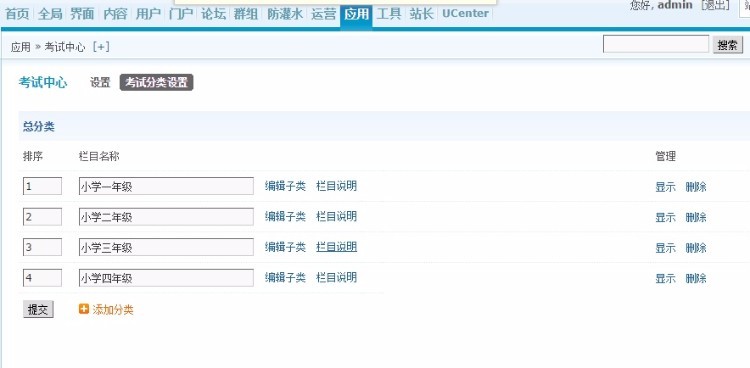750x368 pixels.
Task: Go to the 内容 tab
Action: coord(115,13)
